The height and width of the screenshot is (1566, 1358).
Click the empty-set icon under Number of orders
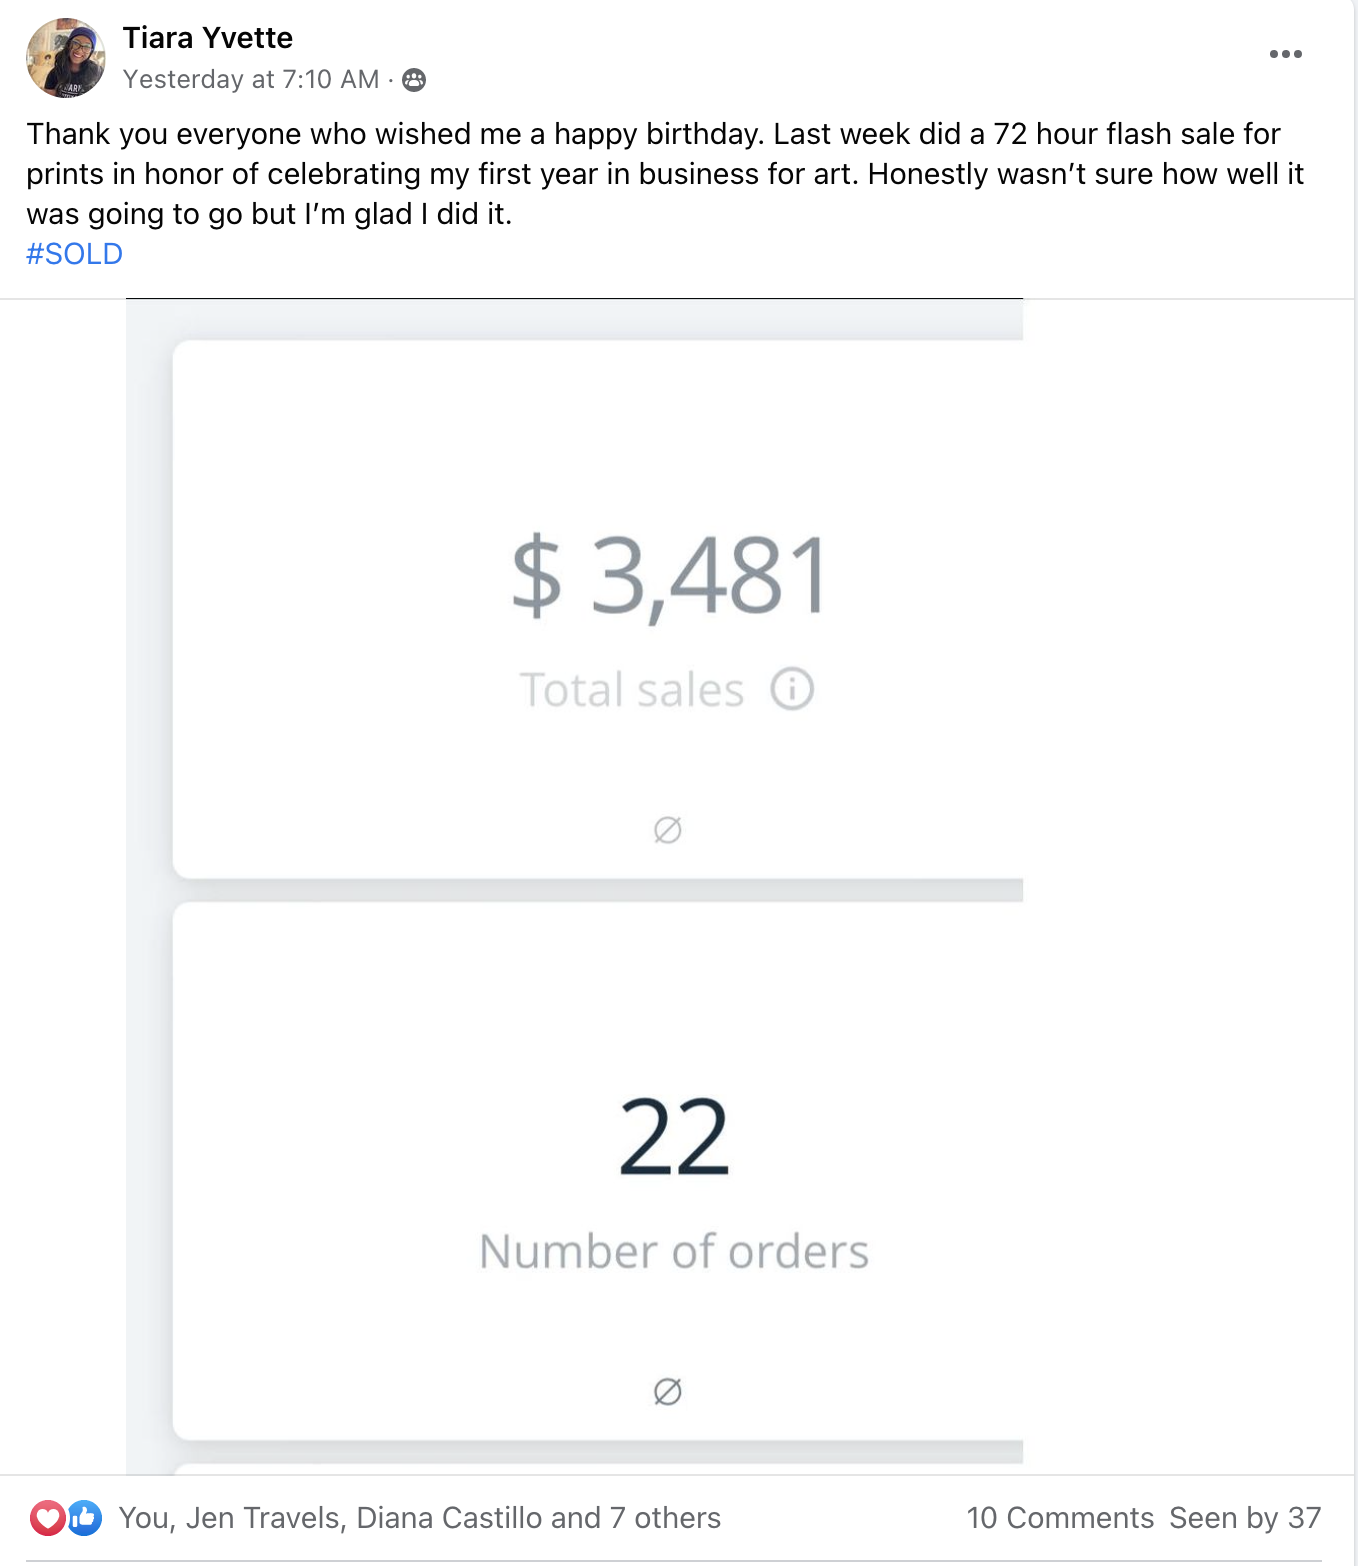pyautogui.click(x=668, y=1391)
